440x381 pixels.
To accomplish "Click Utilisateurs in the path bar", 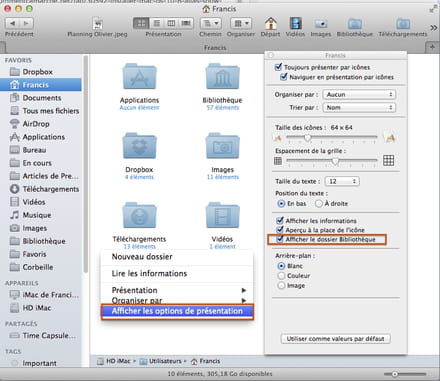I will click(161, 361).
